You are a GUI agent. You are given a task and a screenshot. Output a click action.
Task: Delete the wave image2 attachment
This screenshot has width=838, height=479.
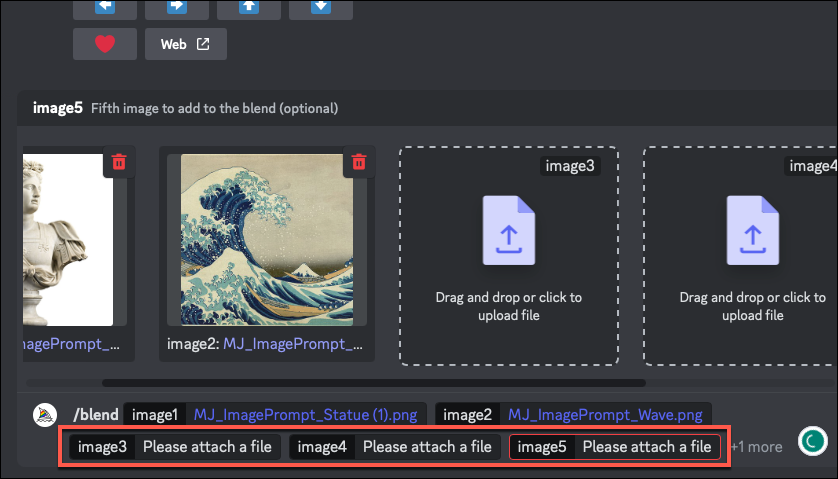coord(359,162)
